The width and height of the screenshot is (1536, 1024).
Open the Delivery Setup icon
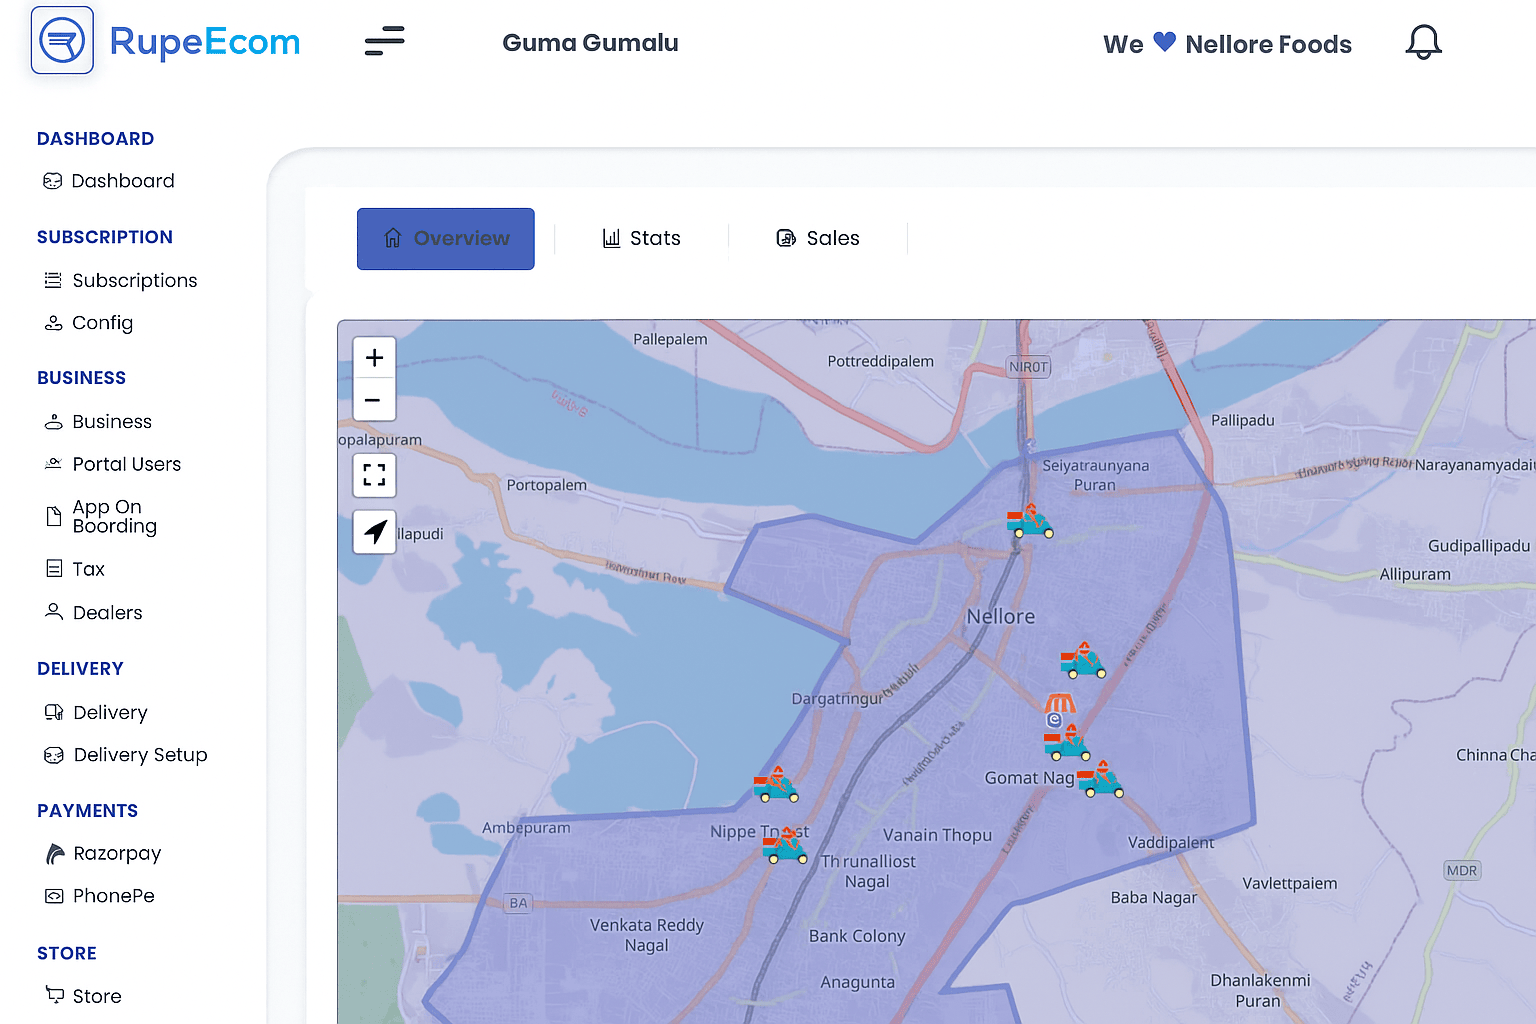pos(53,755)
